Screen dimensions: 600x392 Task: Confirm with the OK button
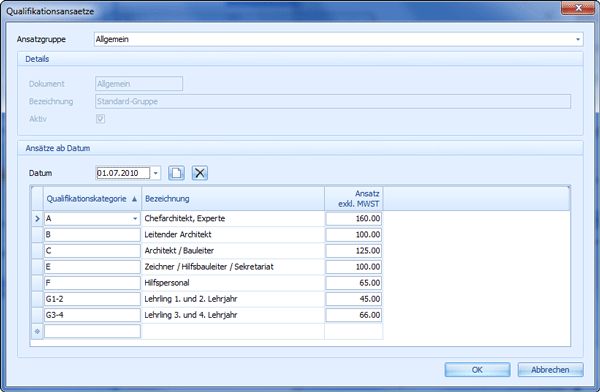pyautogui.click(x=477, y=370)
